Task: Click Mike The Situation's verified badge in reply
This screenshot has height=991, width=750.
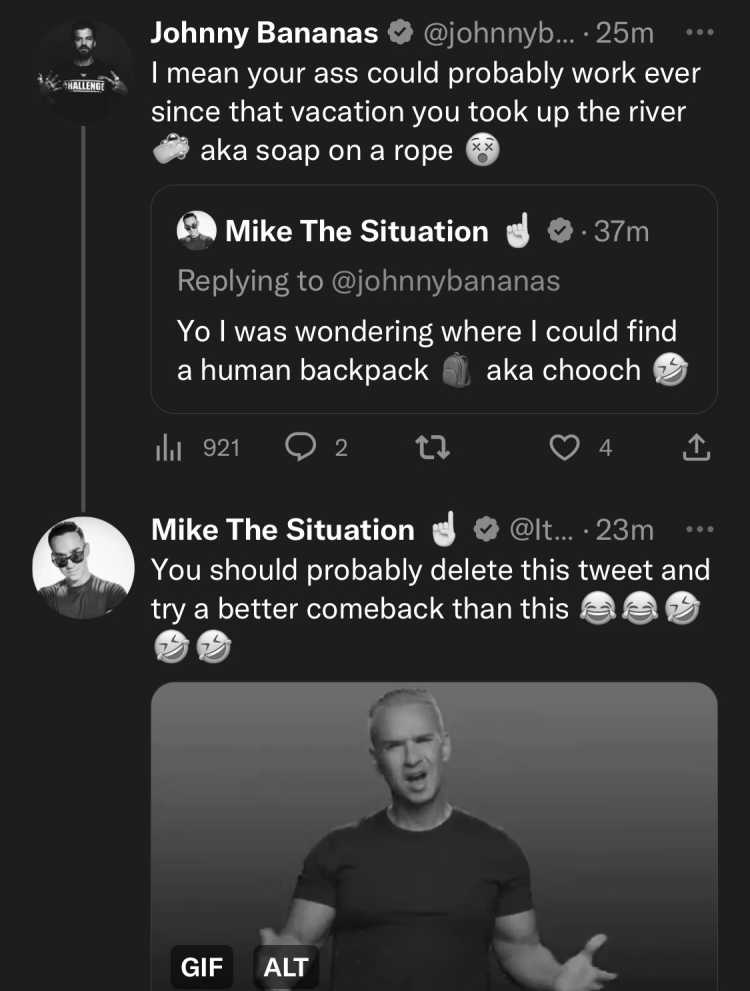Action: [x=487, y=530]
